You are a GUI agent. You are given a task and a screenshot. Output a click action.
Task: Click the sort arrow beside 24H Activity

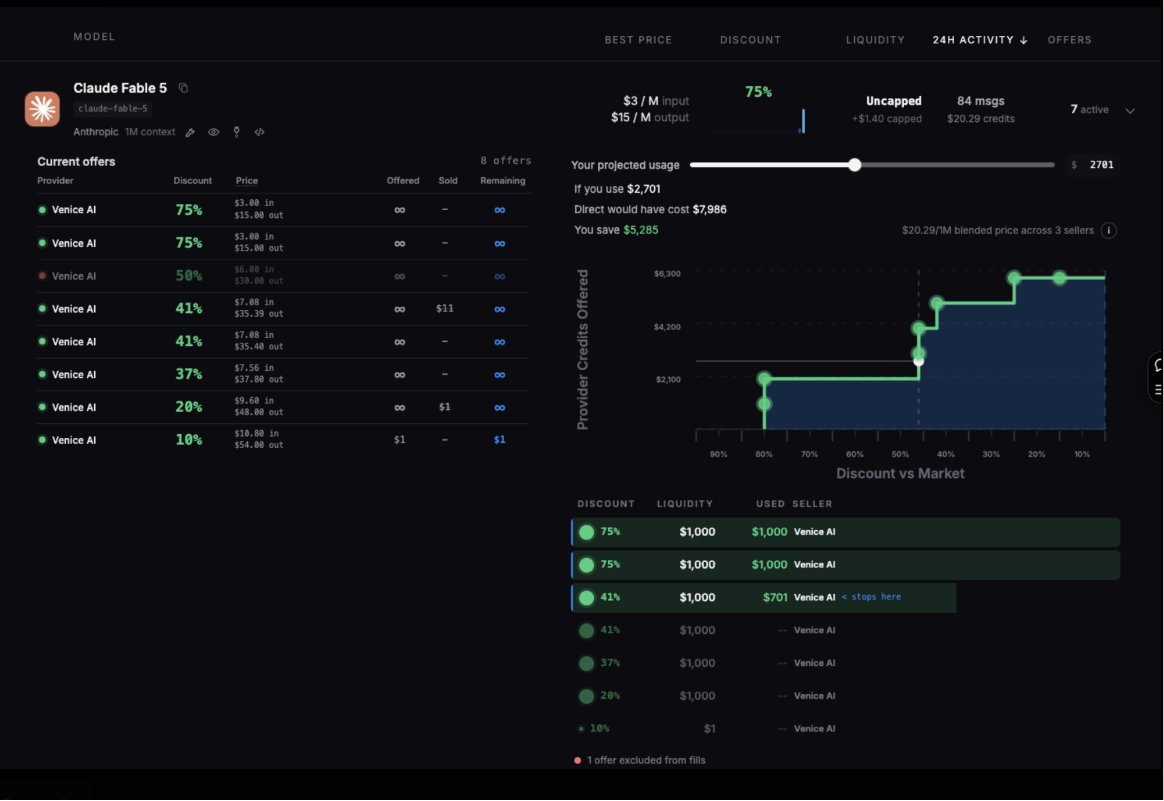(1024, 40)
